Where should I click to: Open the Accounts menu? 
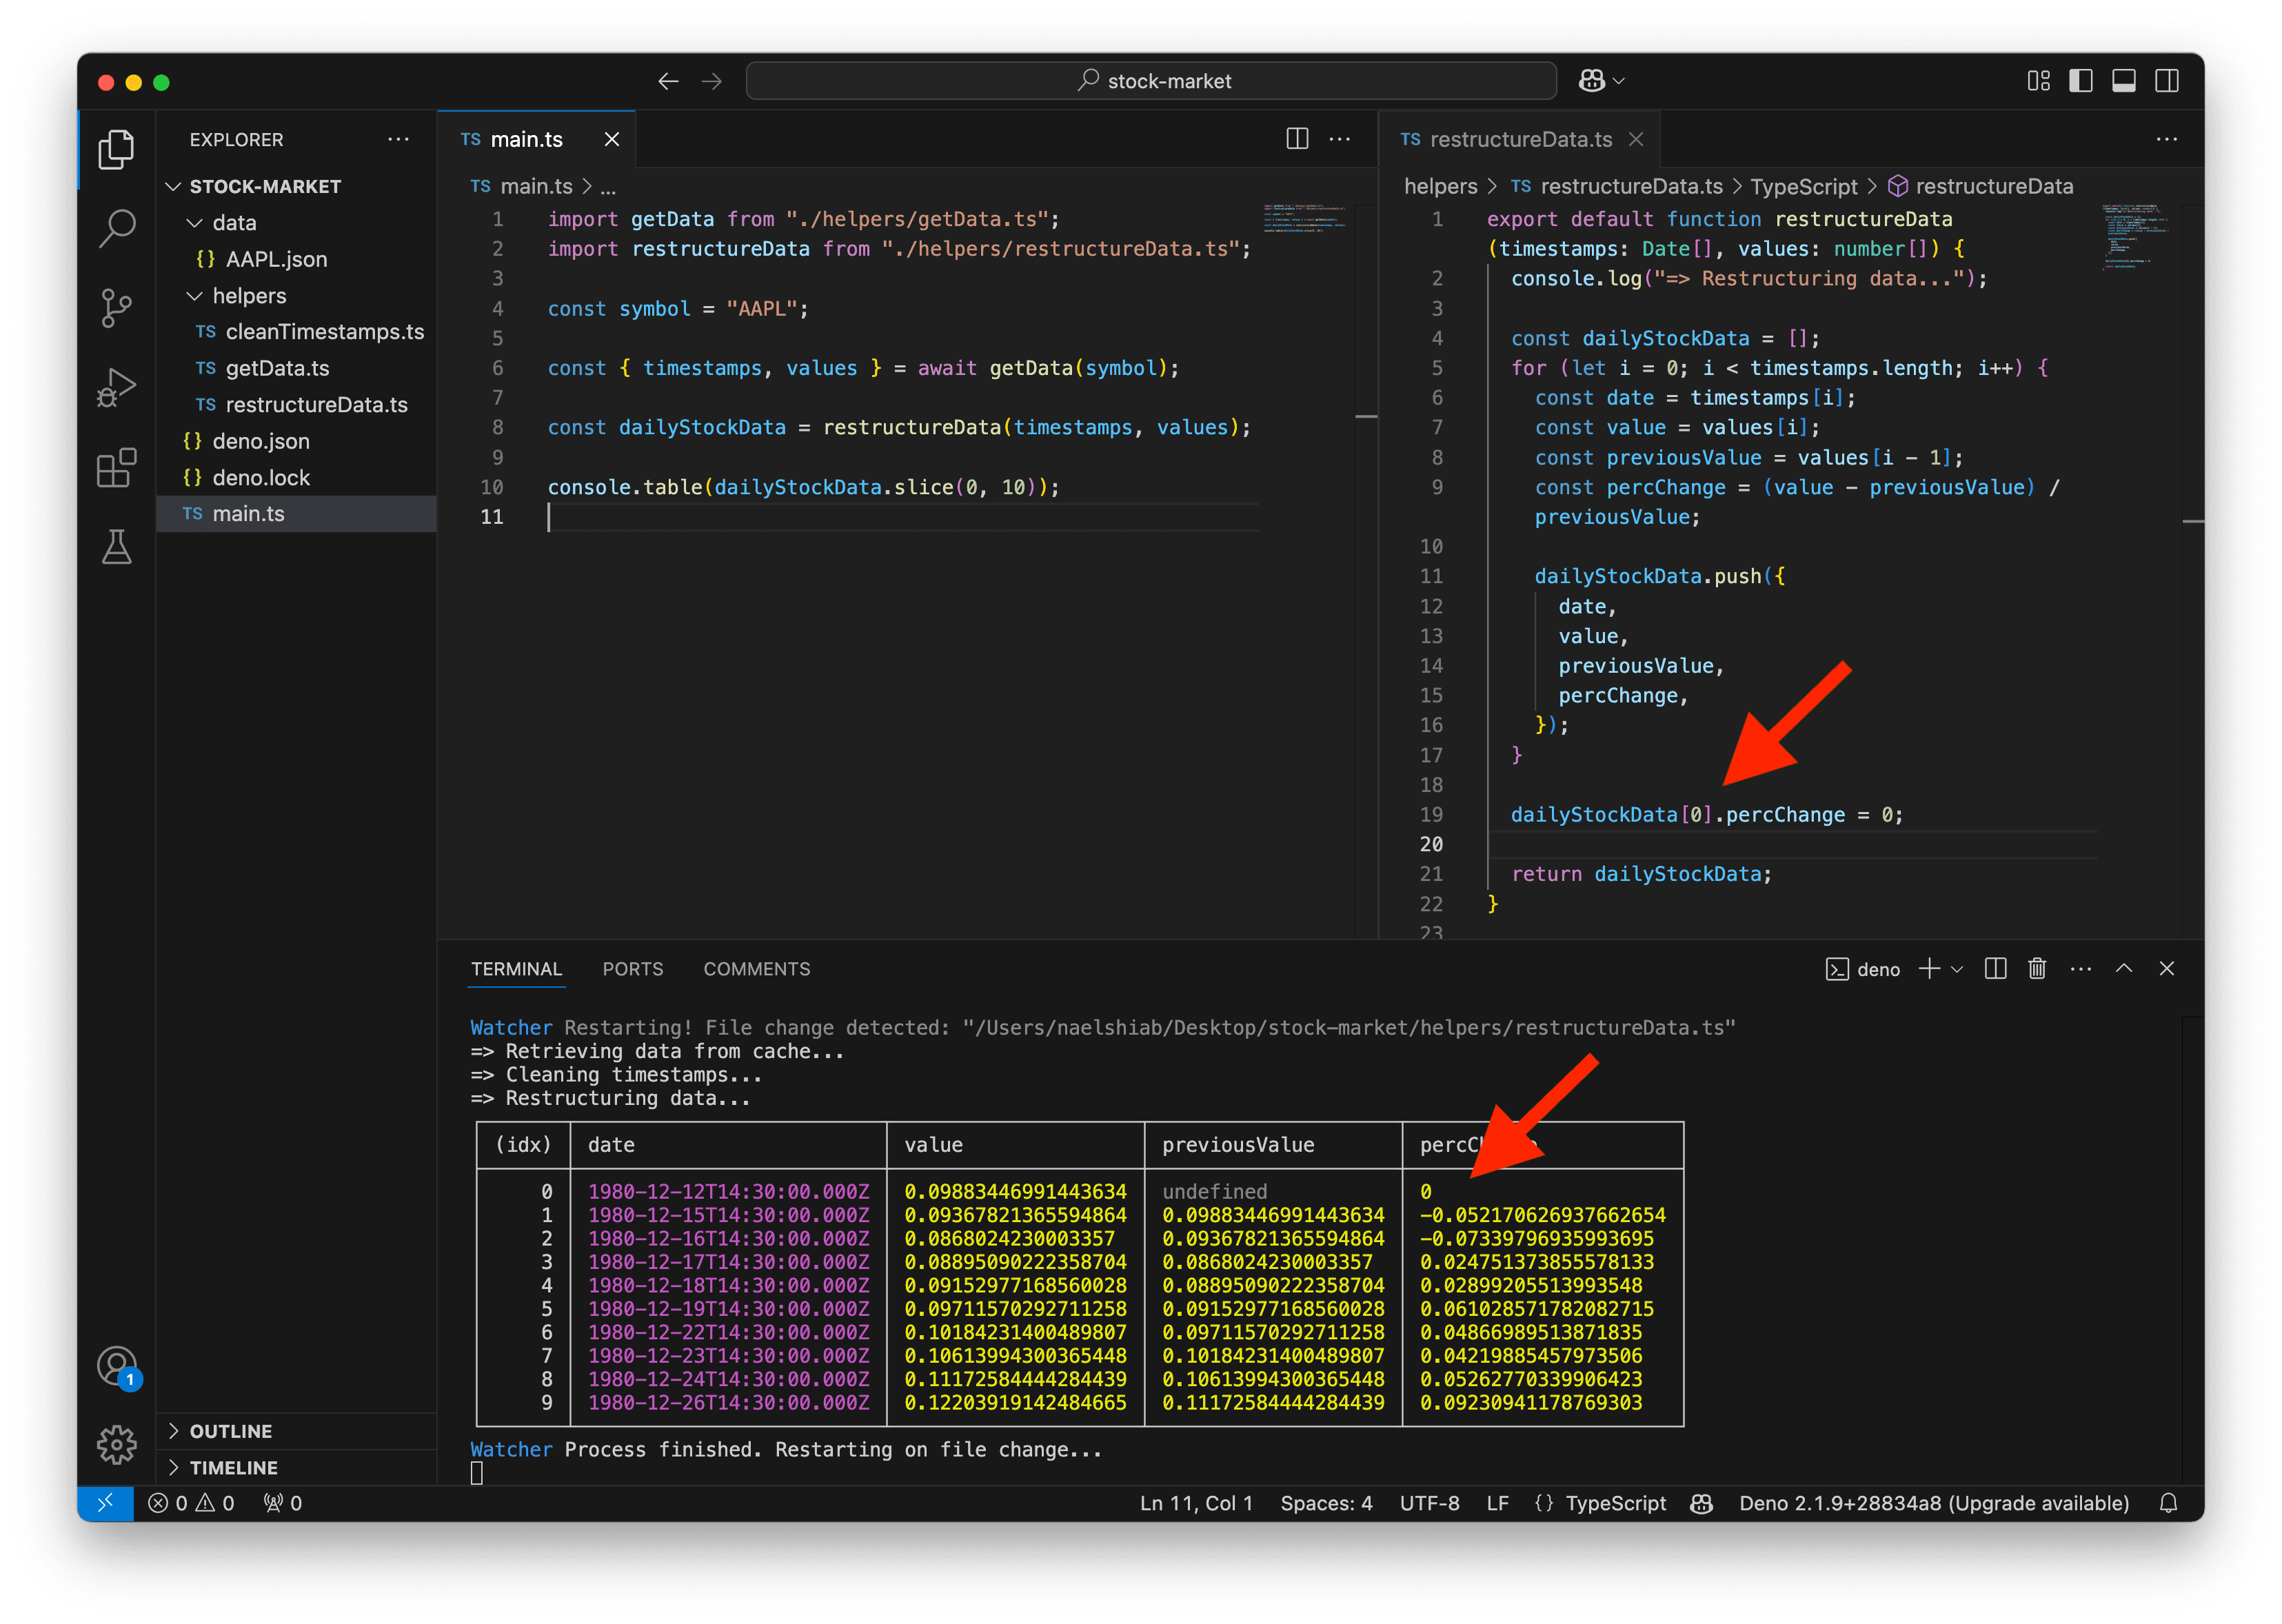pos(116,1366)
